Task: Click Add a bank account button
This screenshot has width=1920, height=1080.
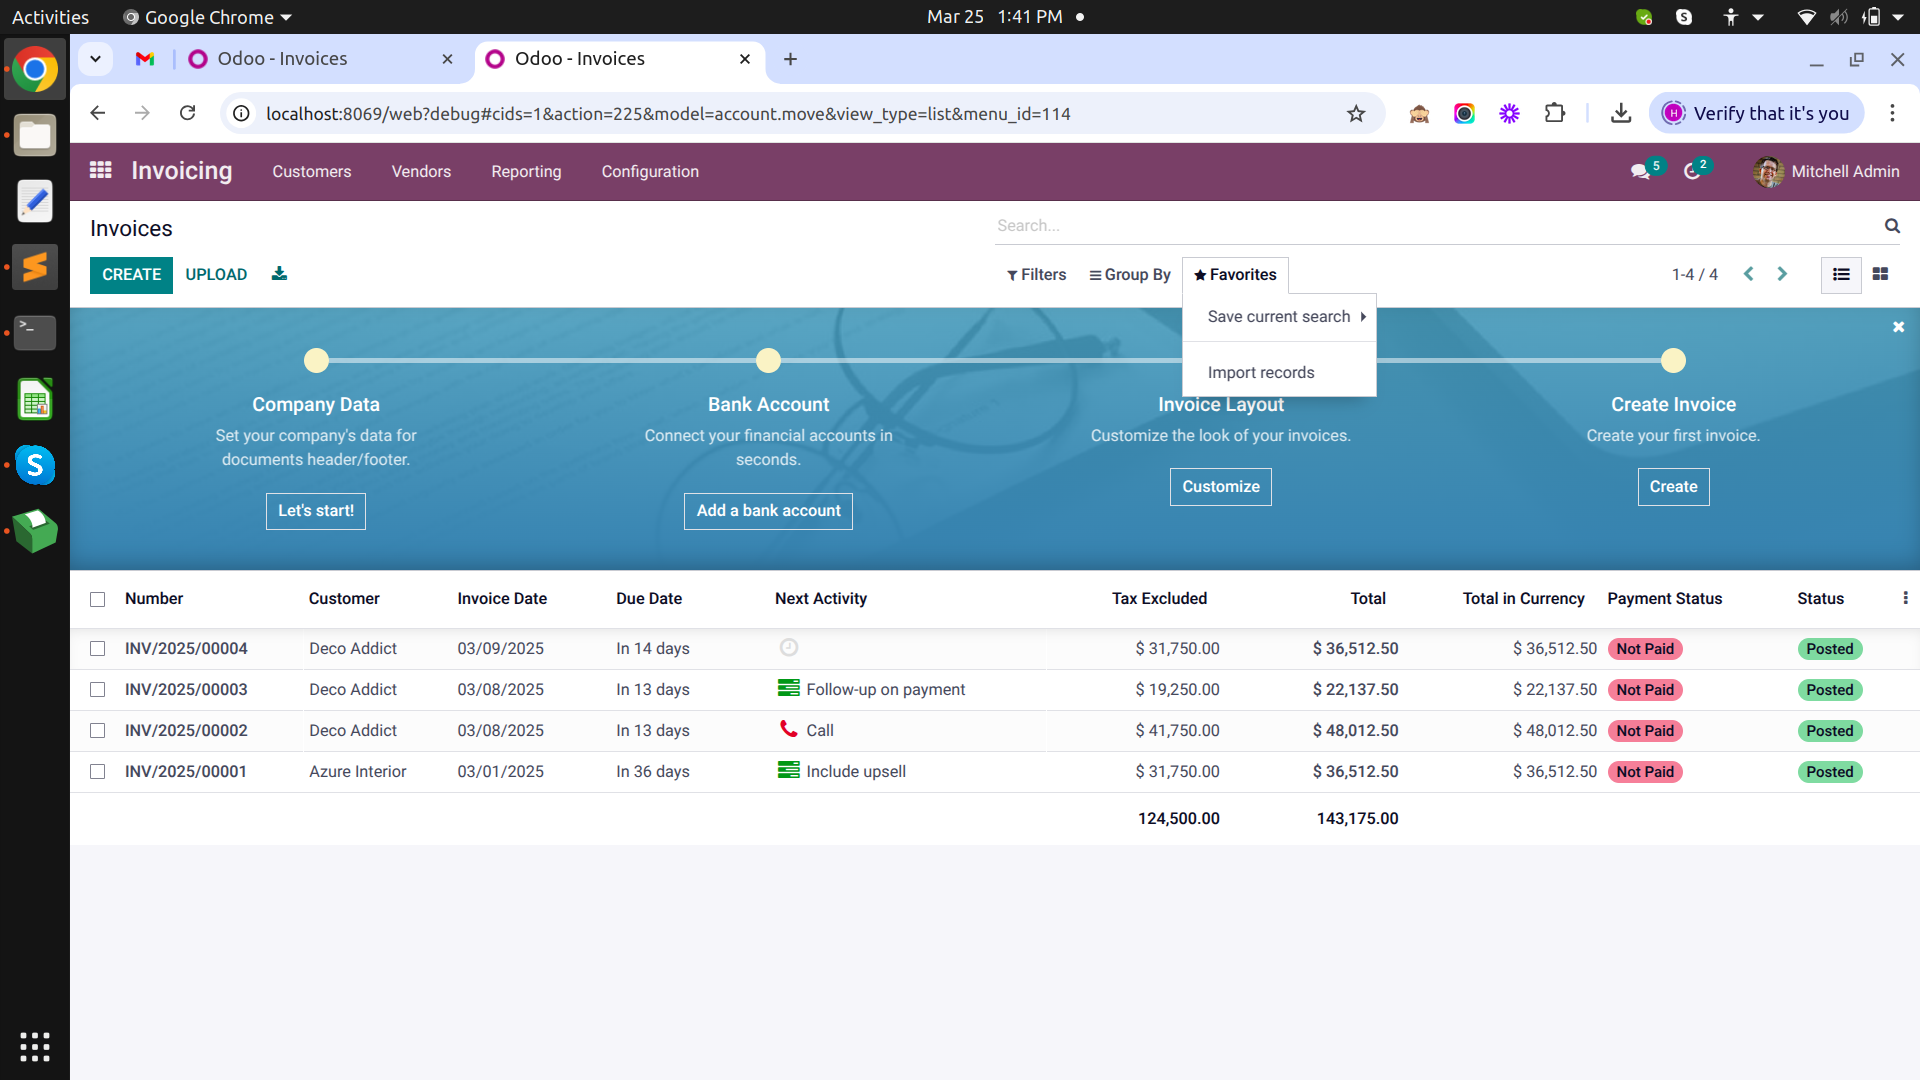Action: (x=768, y=511)
